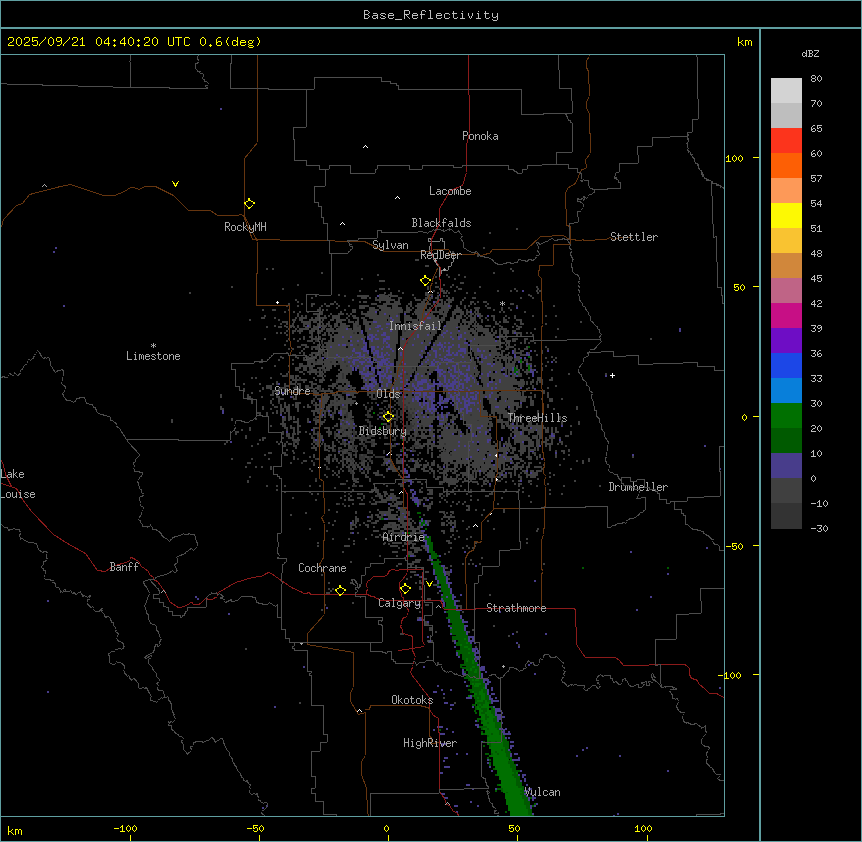The height and width of the screenshot is (842, 862).
Task: Click the asterisk marker above Limestone
Action: [153, 344]
